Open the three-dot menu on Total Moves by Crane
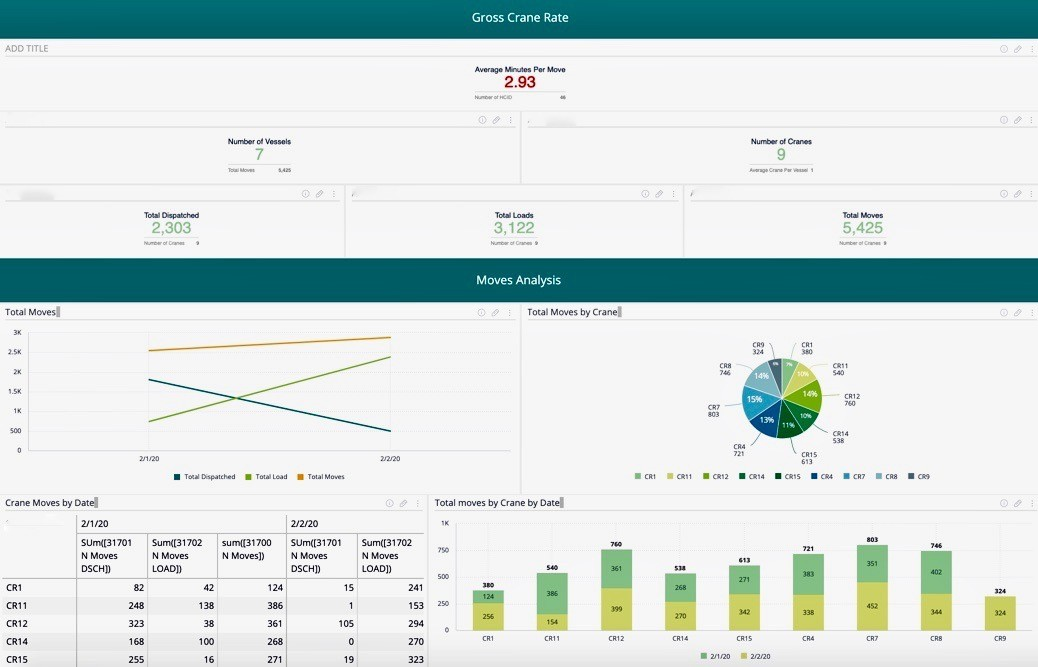Viewport: 1038px width, 667px height. pyautogui.click(x=1031, y=313)
